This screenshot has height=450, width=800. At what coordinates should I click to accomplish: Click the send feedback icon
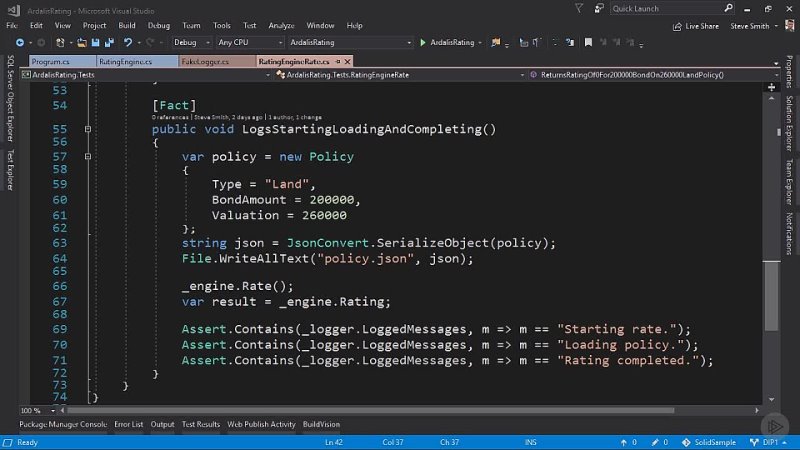point(599,8)
